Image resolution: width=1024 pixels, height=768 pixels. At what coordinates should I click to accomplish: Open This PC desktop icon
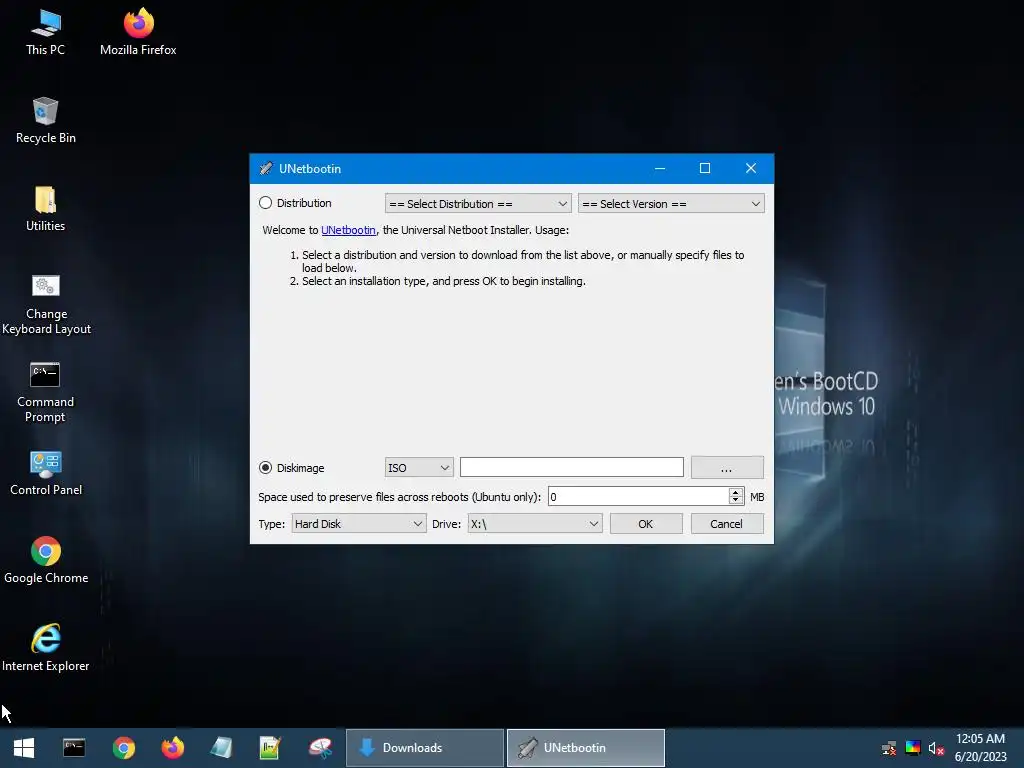pos(46,32)
